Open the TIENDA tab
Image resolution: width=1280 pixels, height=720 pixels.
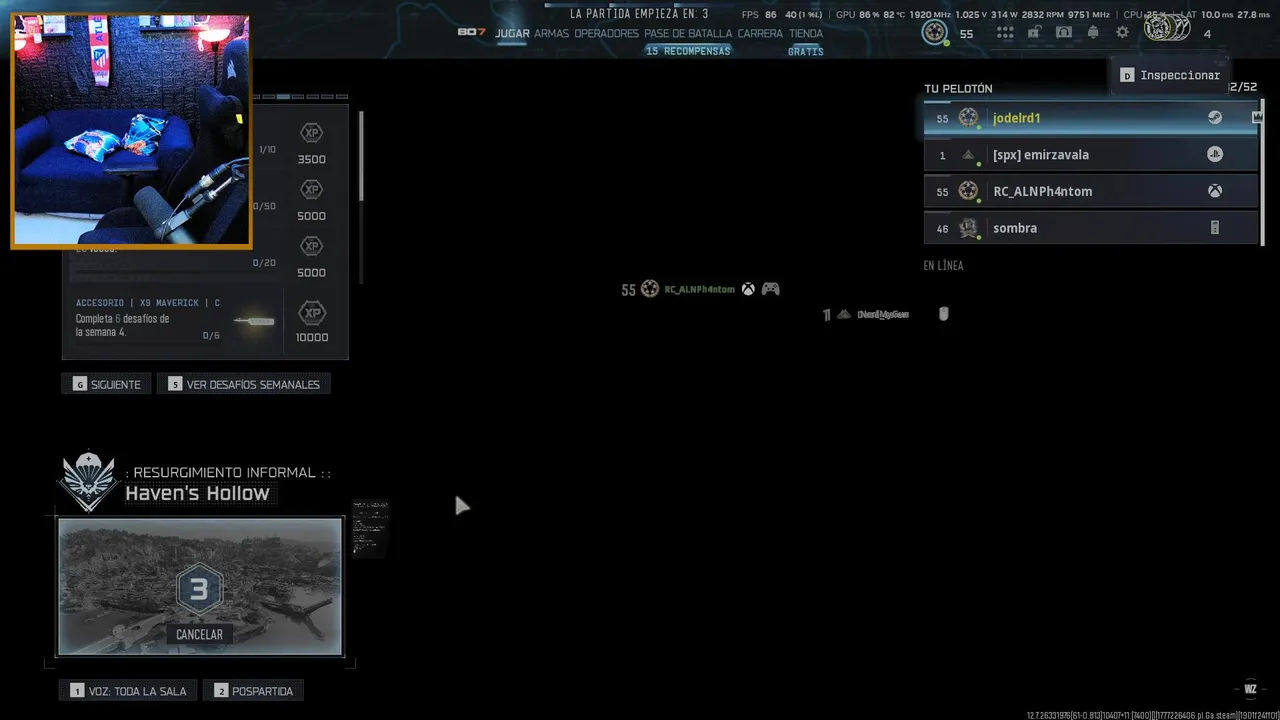point(806,33)
